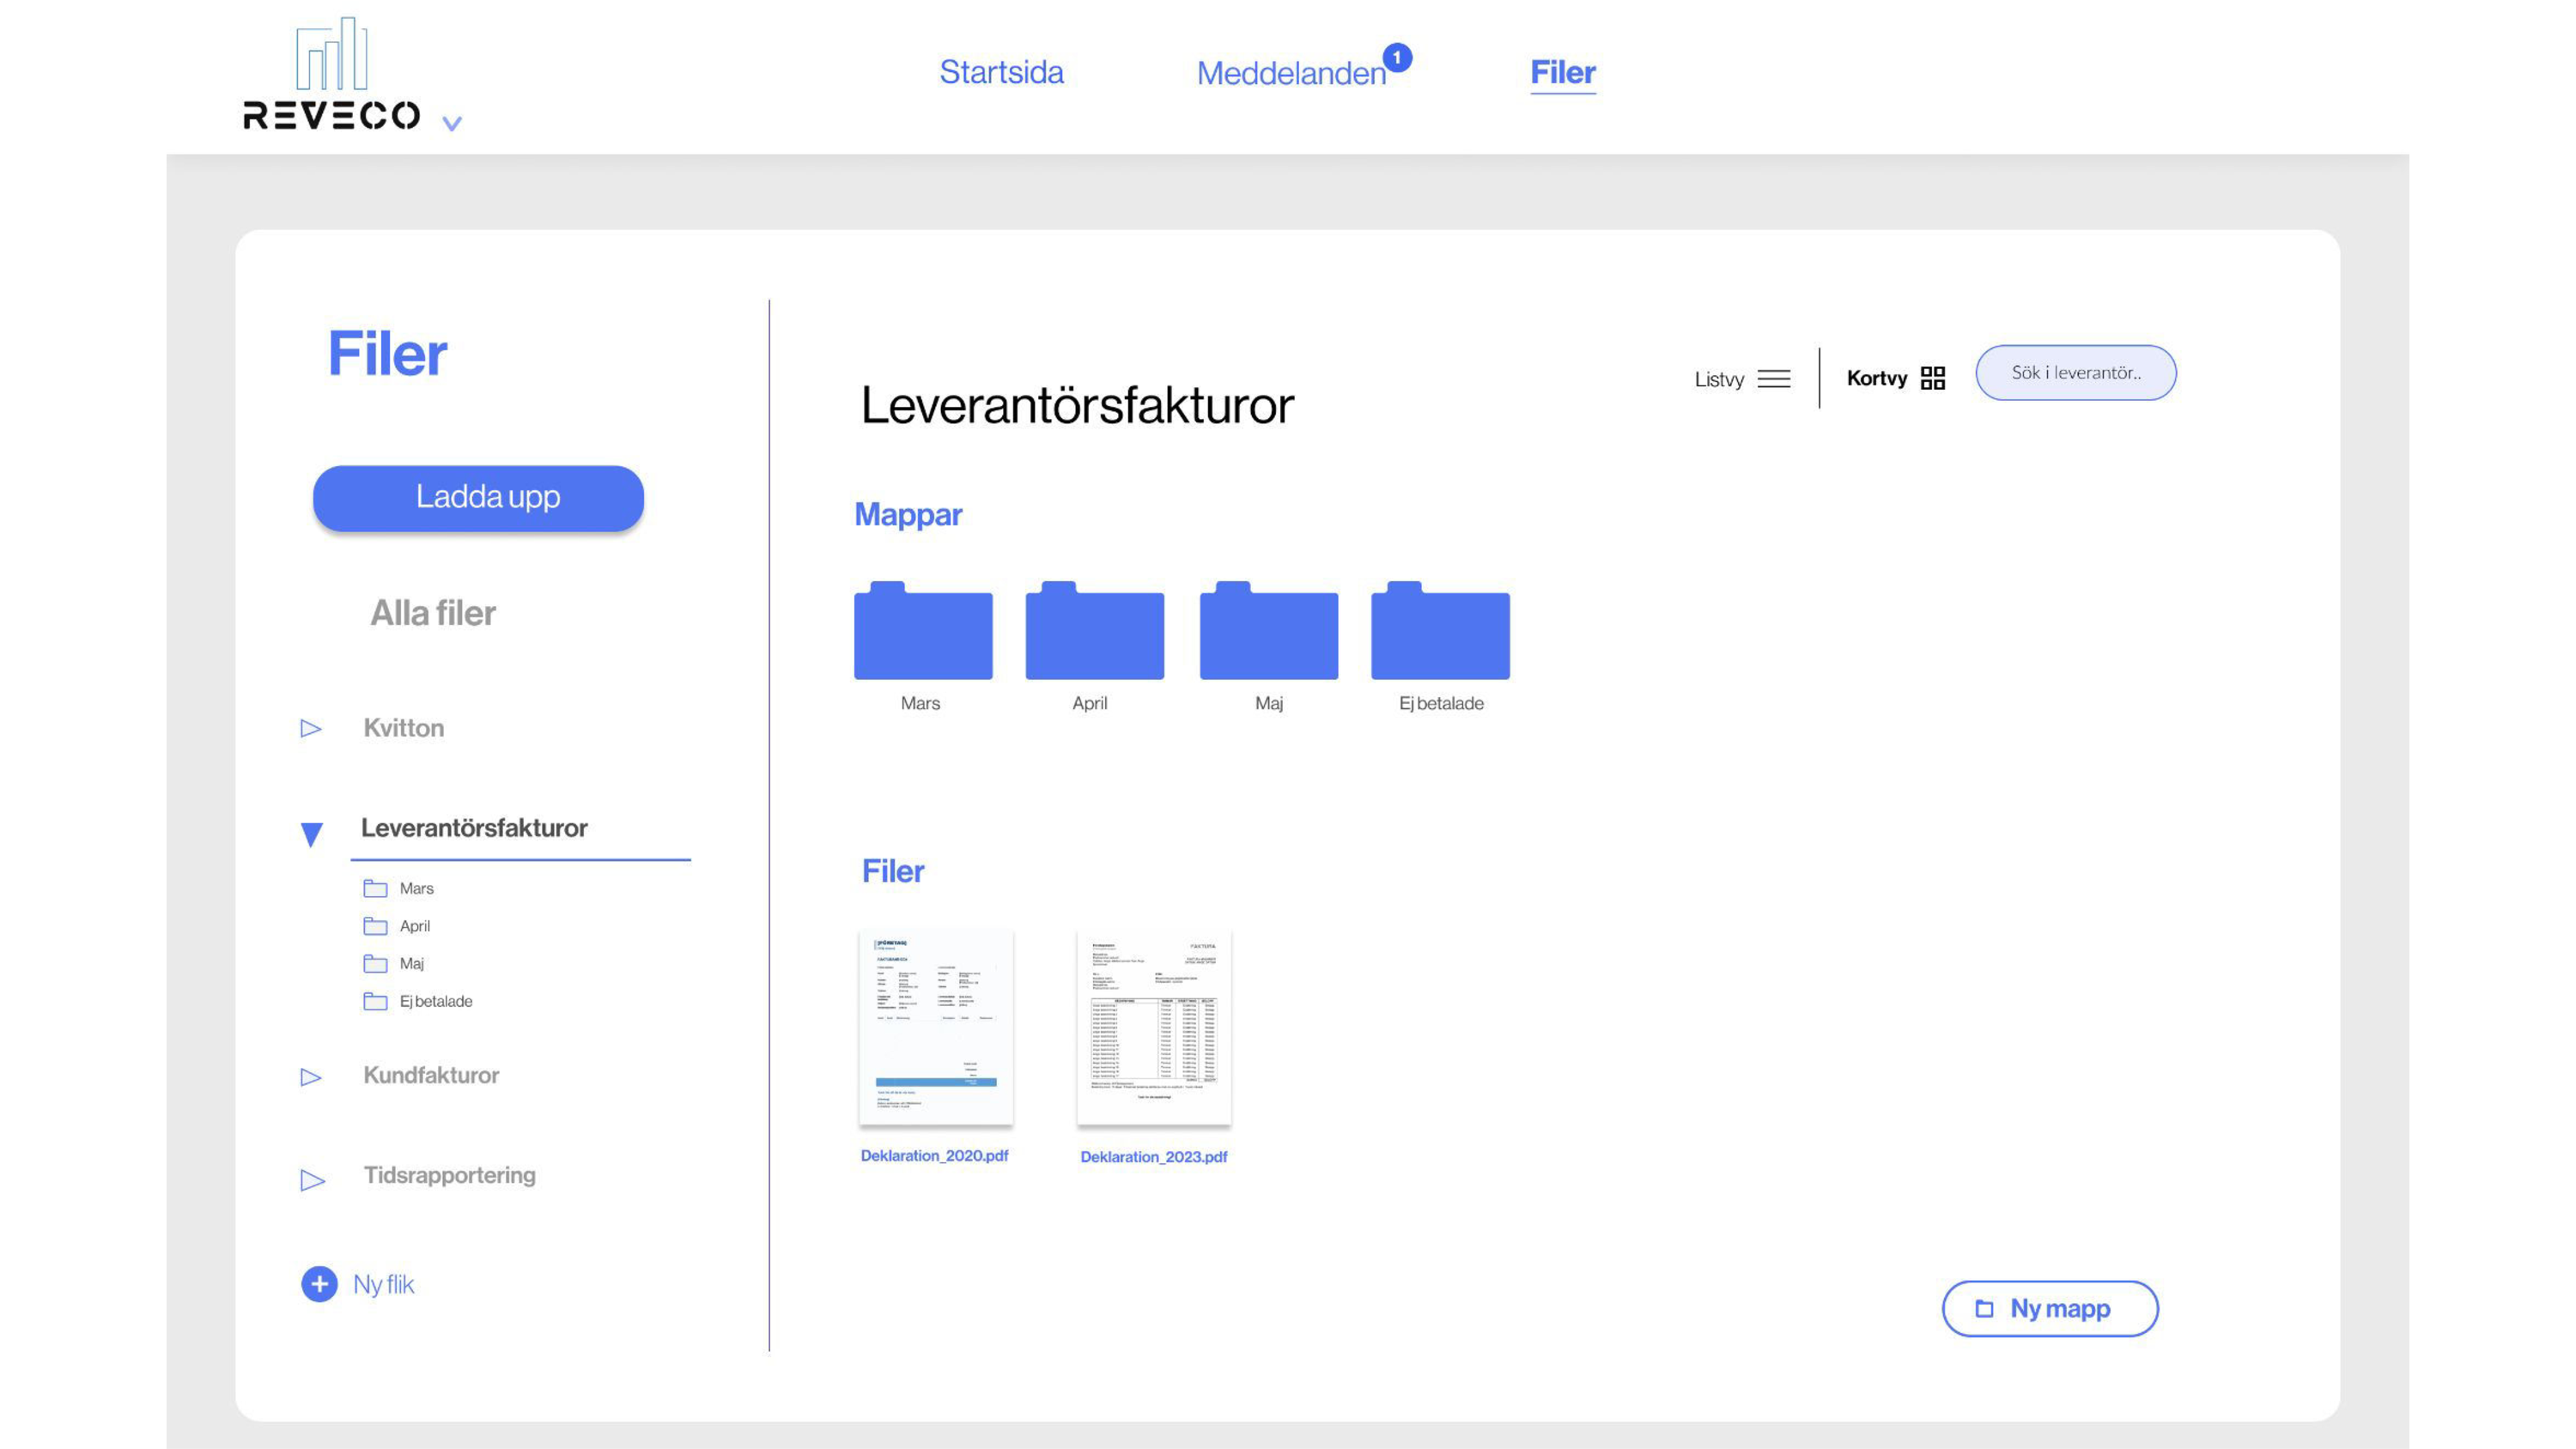Click the Reveco logo
This screenshot has height=1449, width=2576.
[331, 75]
